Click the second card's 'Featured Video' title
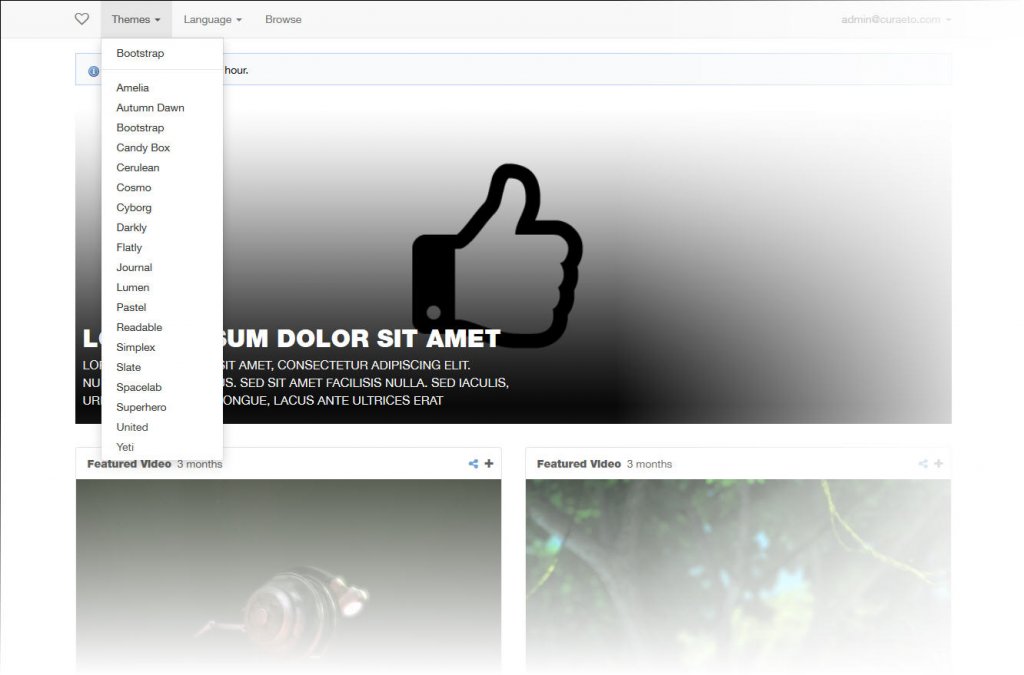 click(x=579, y=464)
